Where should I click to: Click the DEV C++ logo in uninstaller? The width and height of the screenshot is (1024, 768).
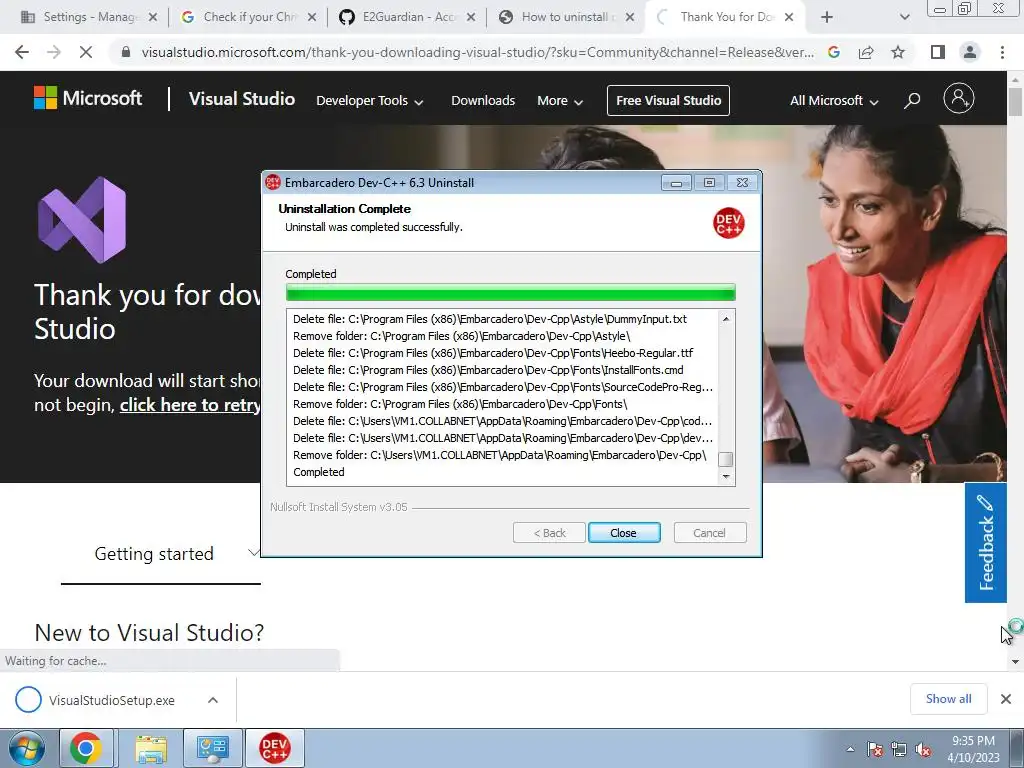click(728, 223)
